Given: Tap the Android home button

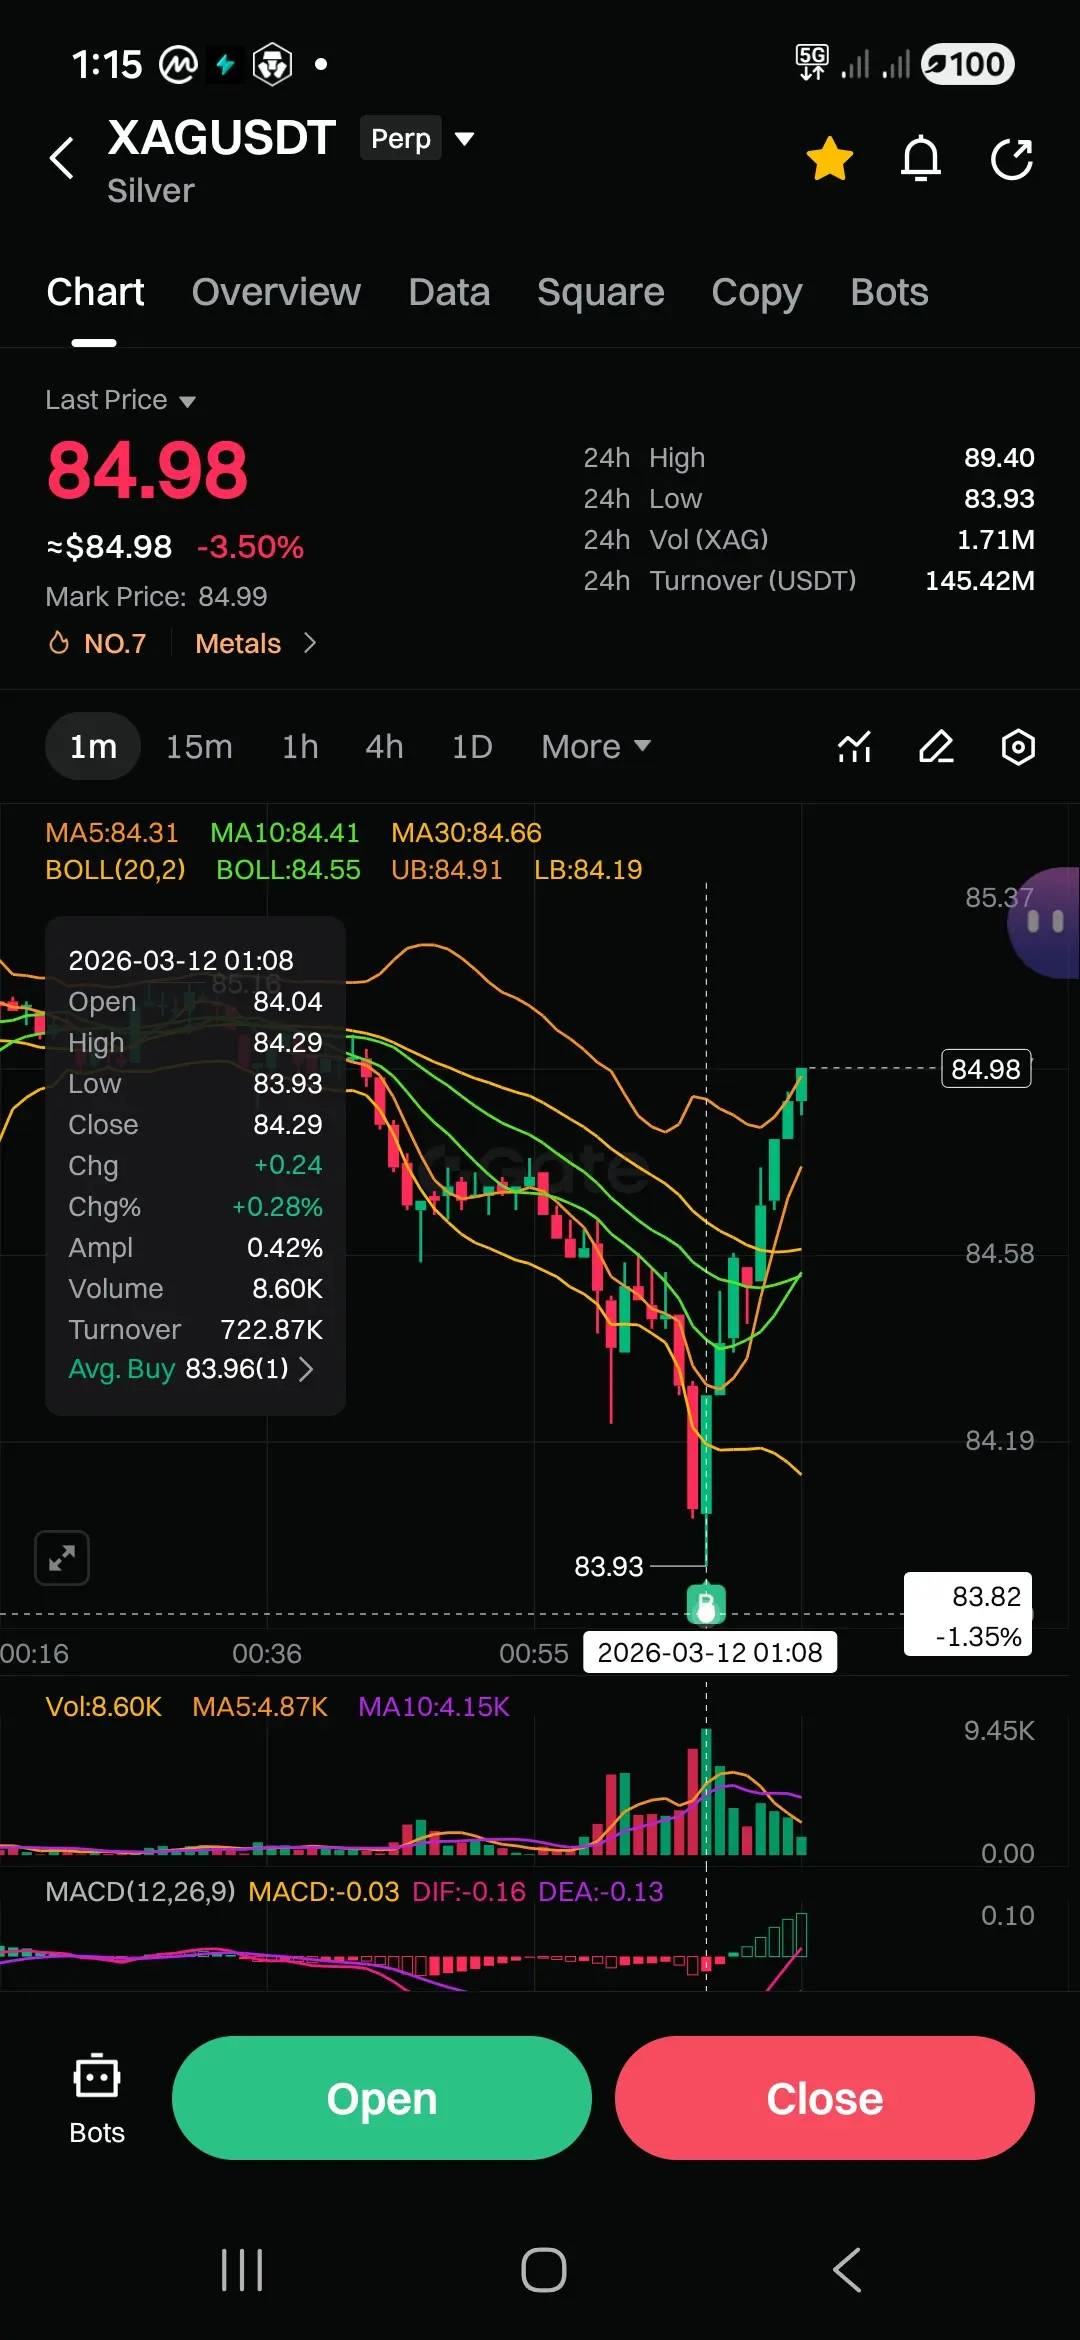Looking at the screenshot, I should tap(544, 2270).
